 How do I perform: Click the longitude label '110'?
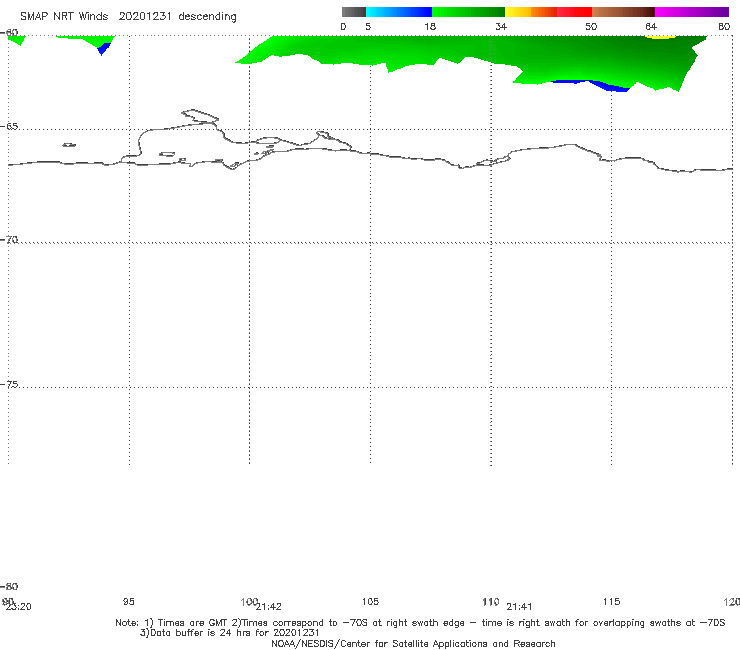point(491,601)
